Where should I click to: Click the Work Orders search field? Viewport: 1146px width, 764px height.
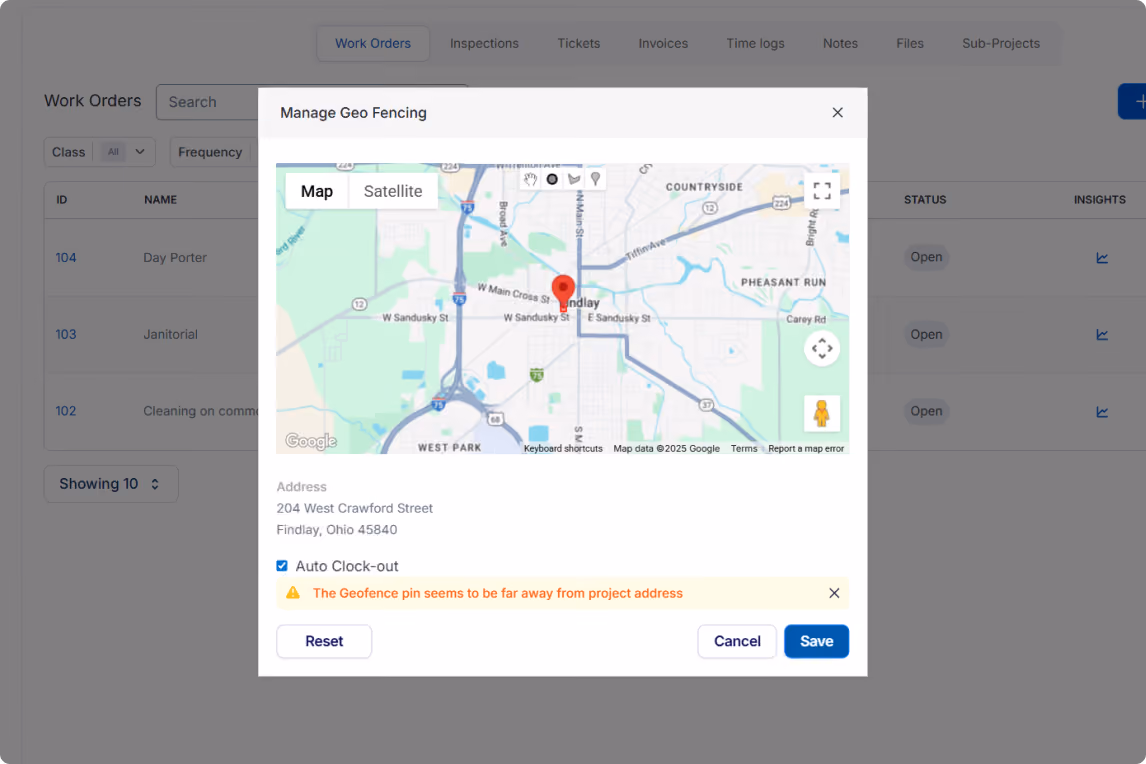tap(208, 102)
